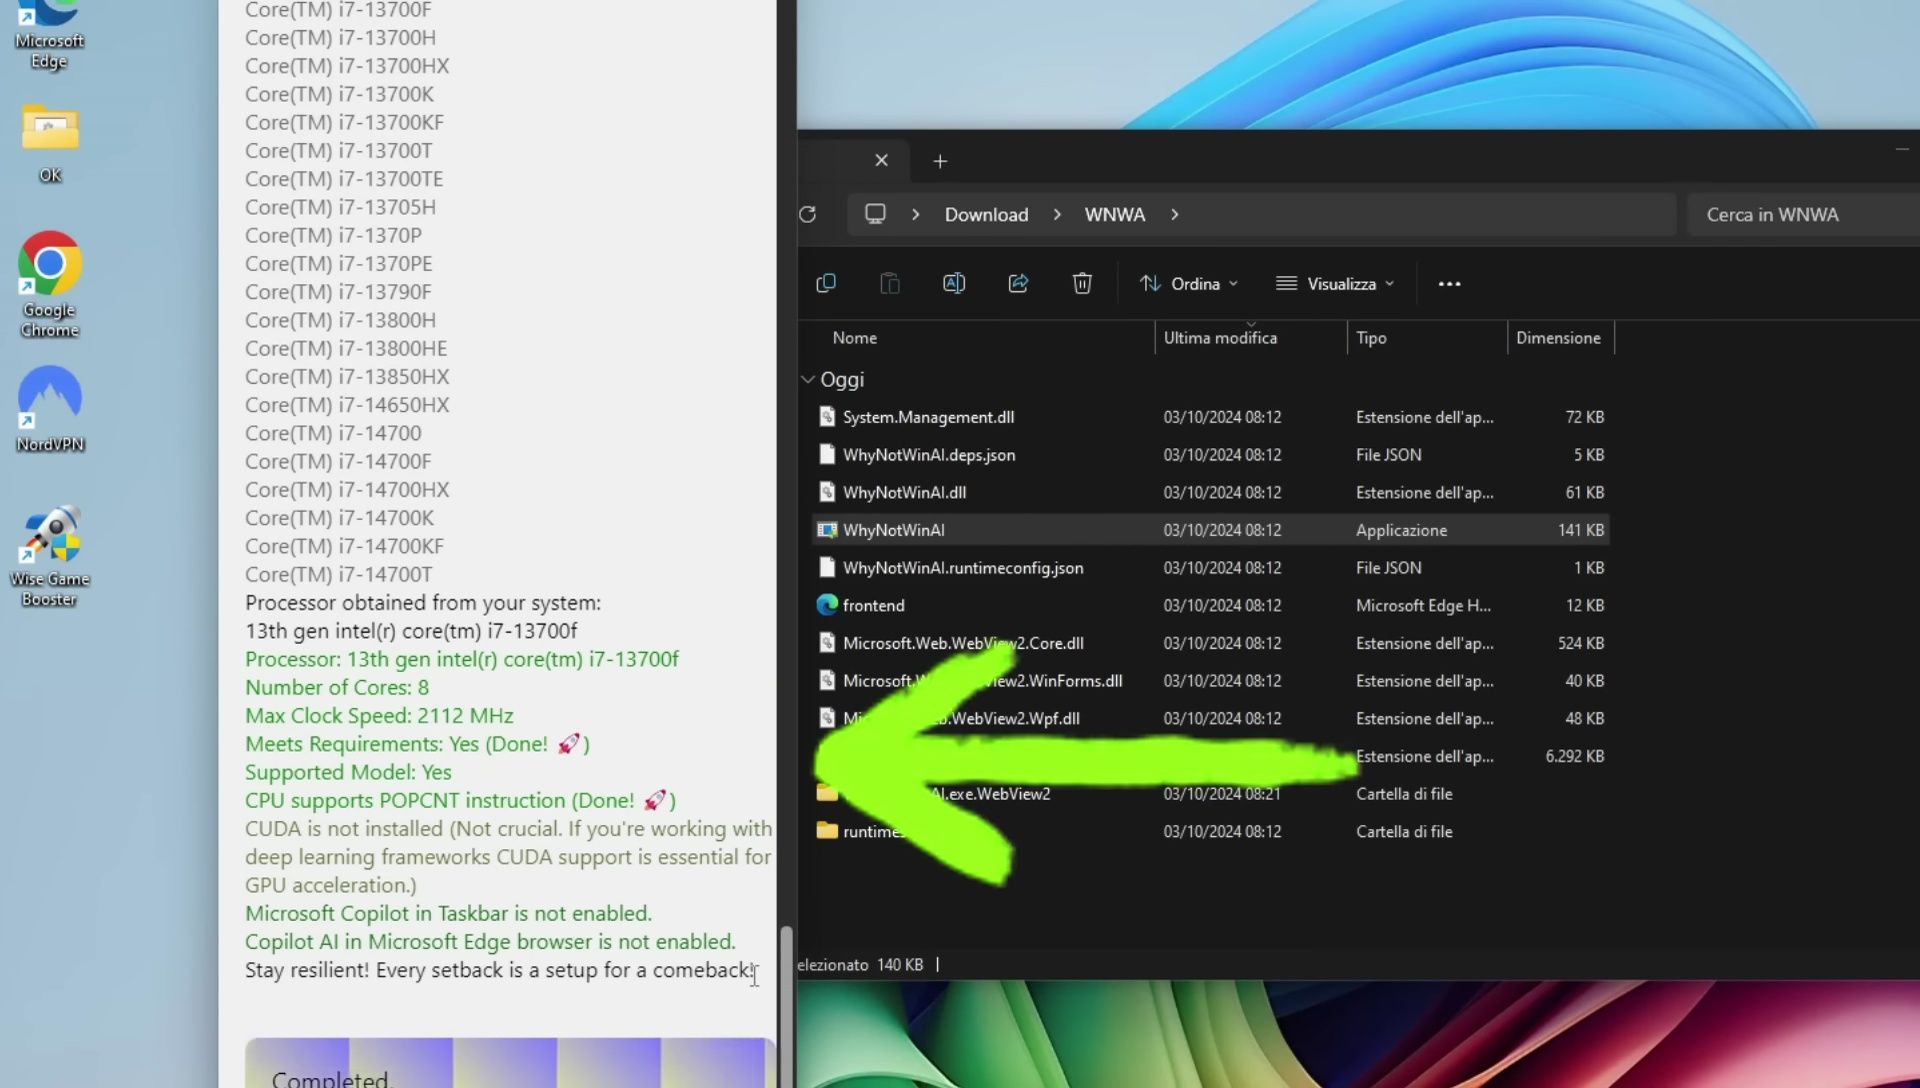Click icon of WhyNotWinAI.runtimeconfig.json
Image resolution: width=1920 pixels, height=1088 pixels.
point(827,568)
